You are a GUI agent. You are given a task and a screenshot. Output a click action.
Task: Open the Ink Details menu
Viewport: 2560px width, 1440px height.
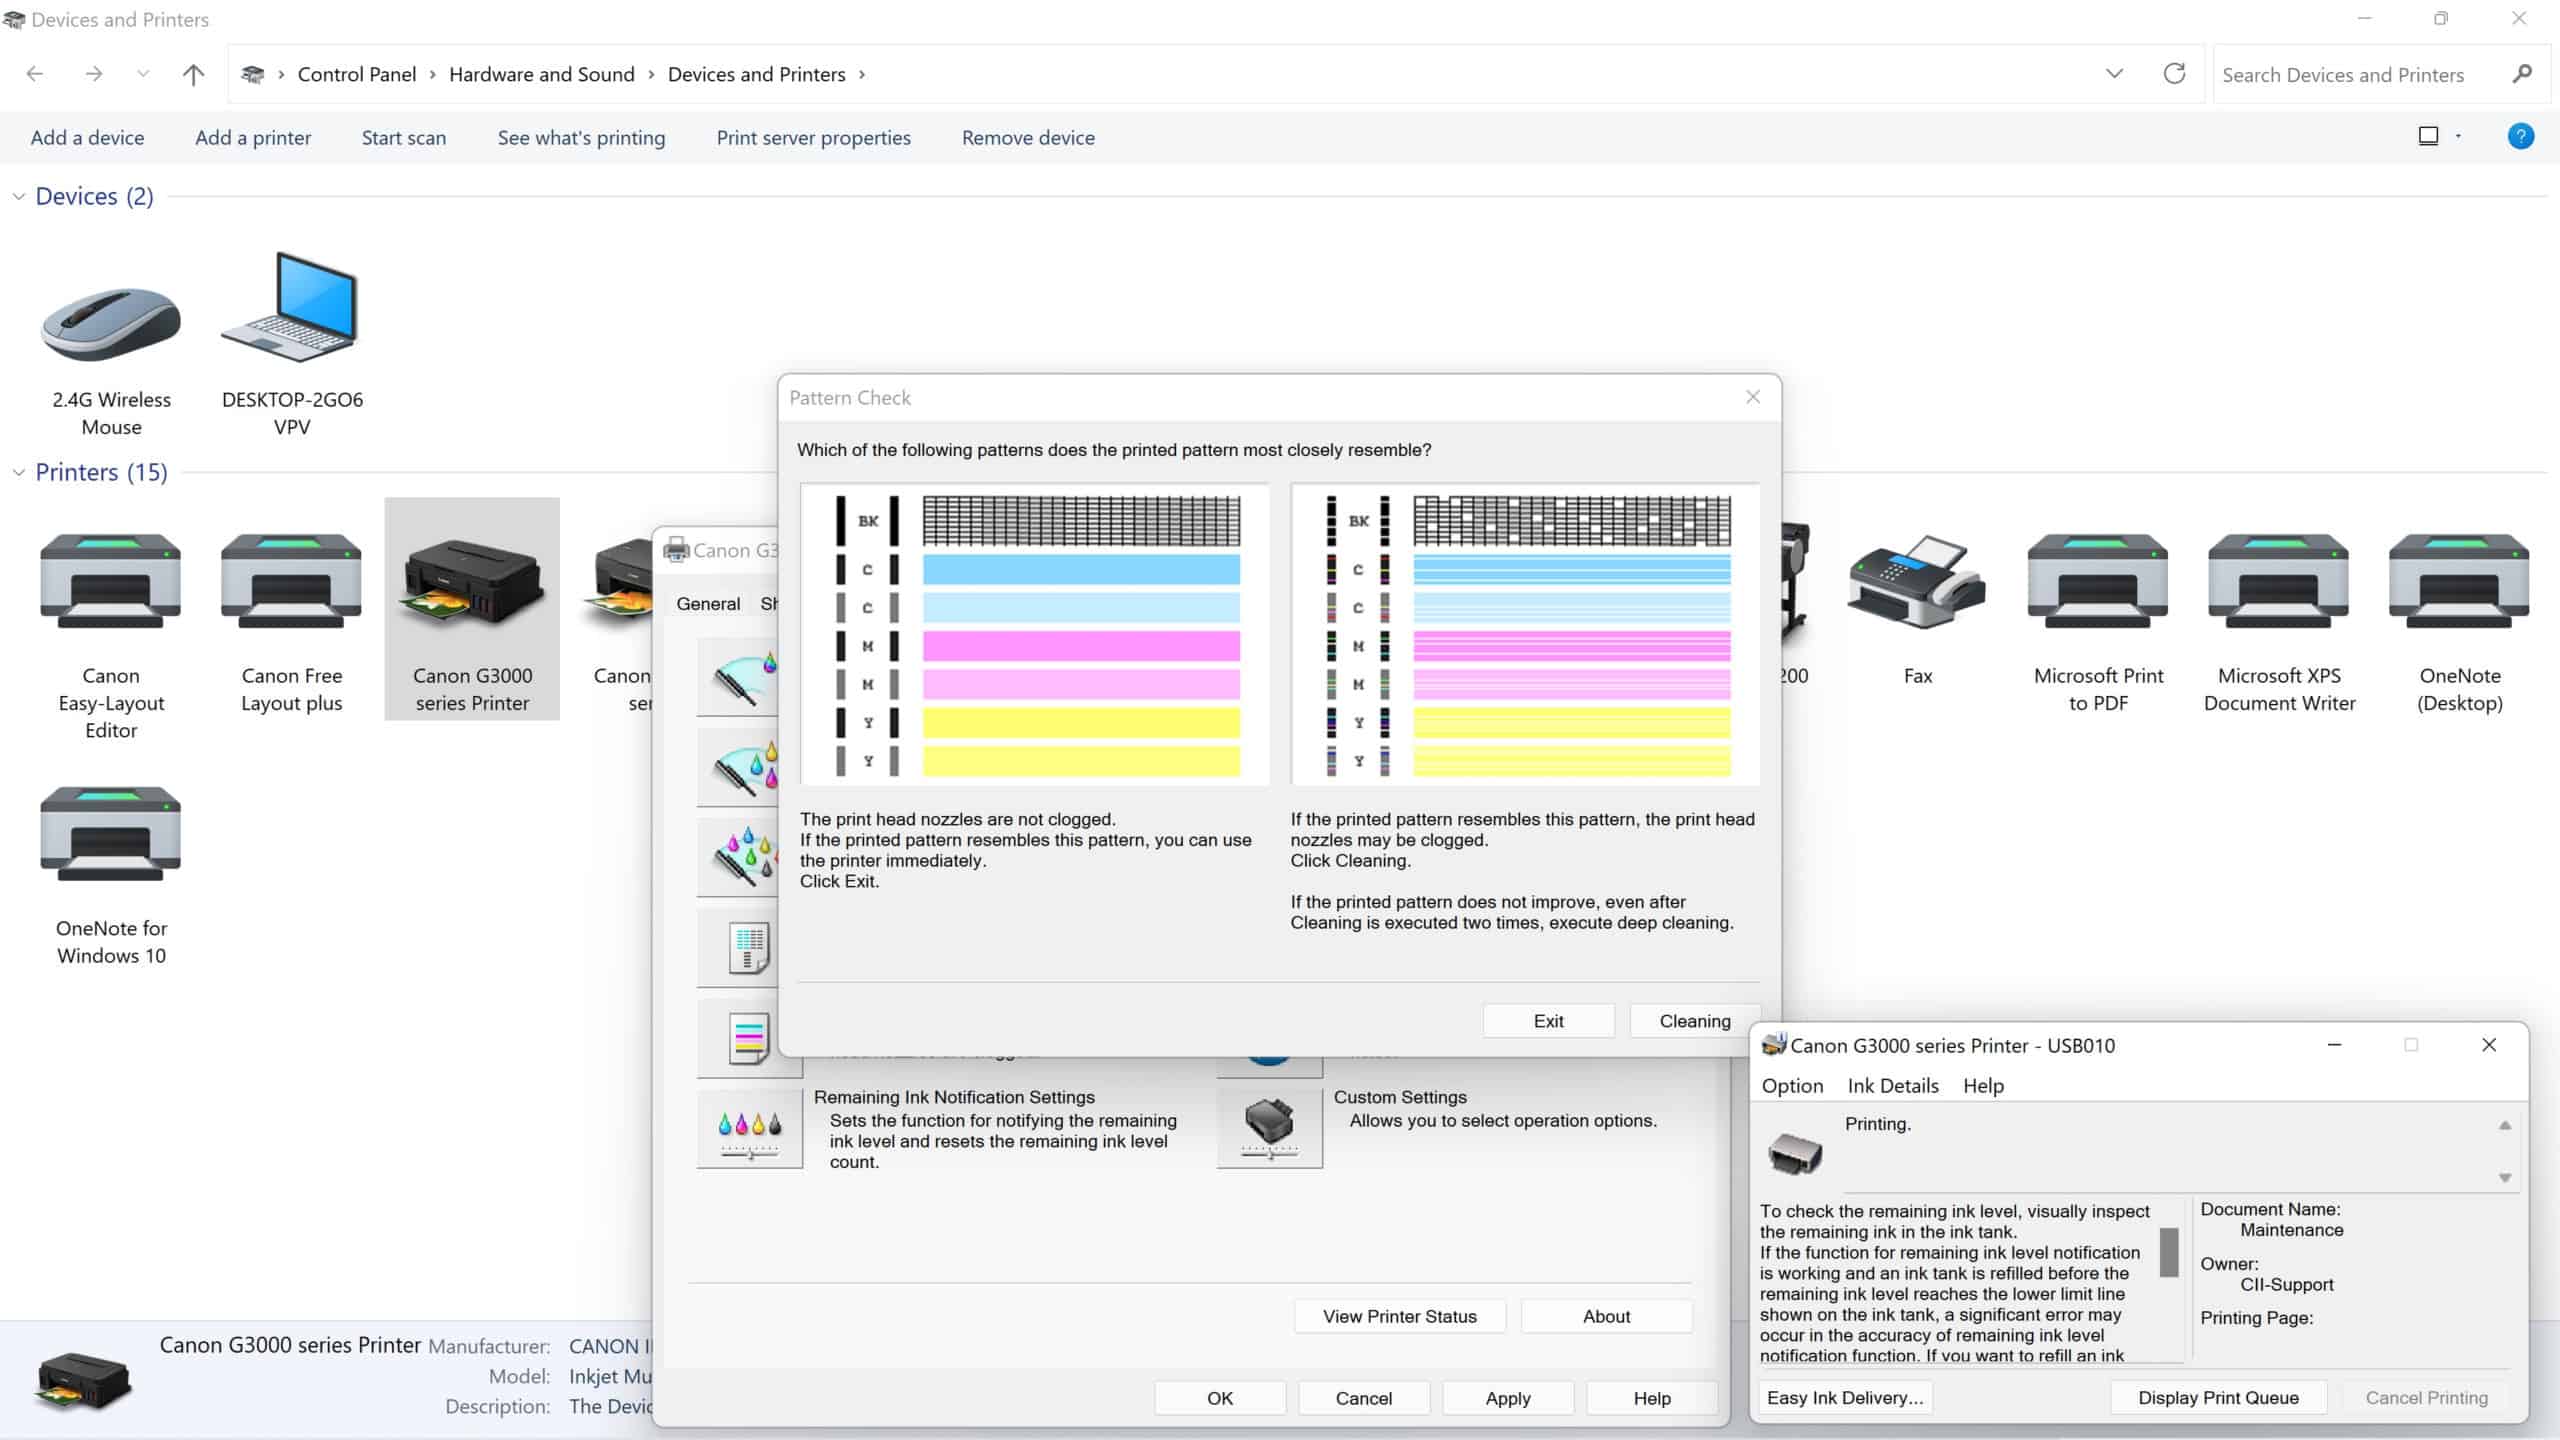(x=1892, y=1086)
